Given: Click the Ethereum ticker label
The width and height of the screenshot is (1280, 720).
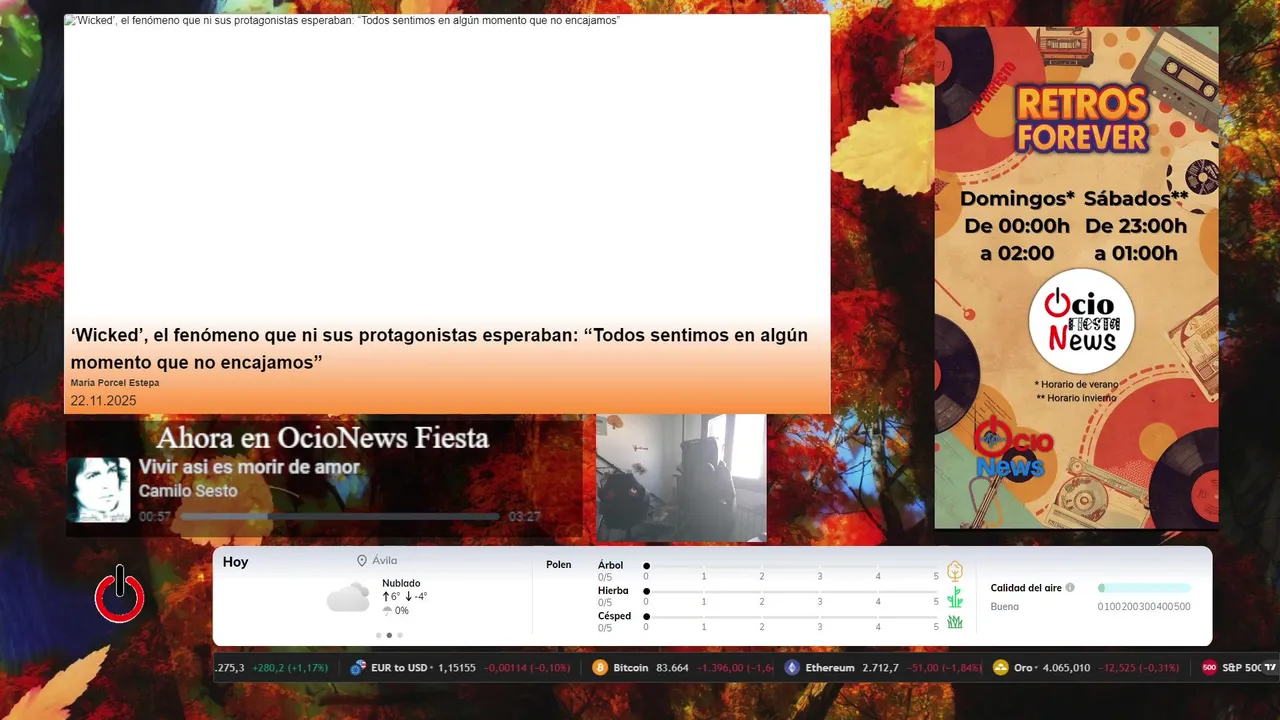Looking at the screenshot, I should (830, 668).
